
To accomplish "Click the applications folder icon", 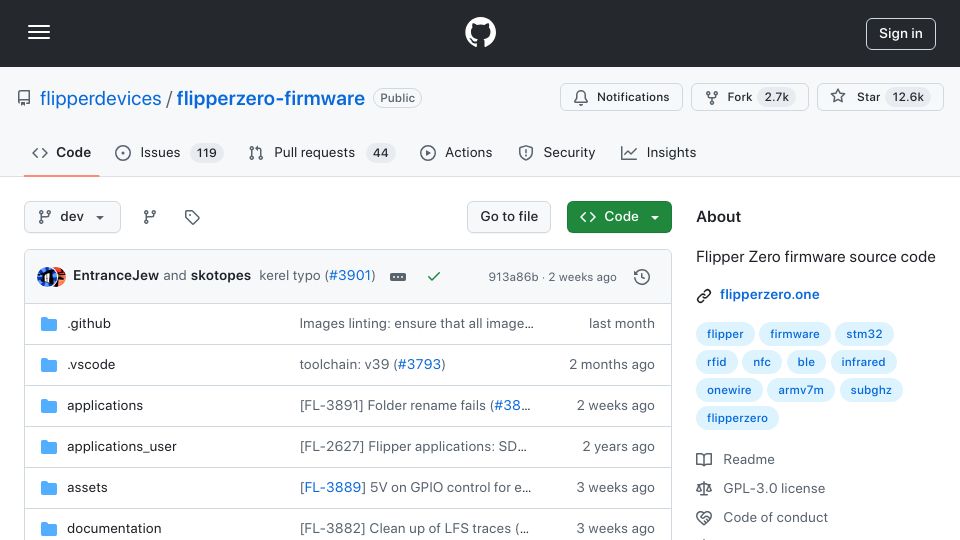I will pyautogui.click(x=49, y=406).
